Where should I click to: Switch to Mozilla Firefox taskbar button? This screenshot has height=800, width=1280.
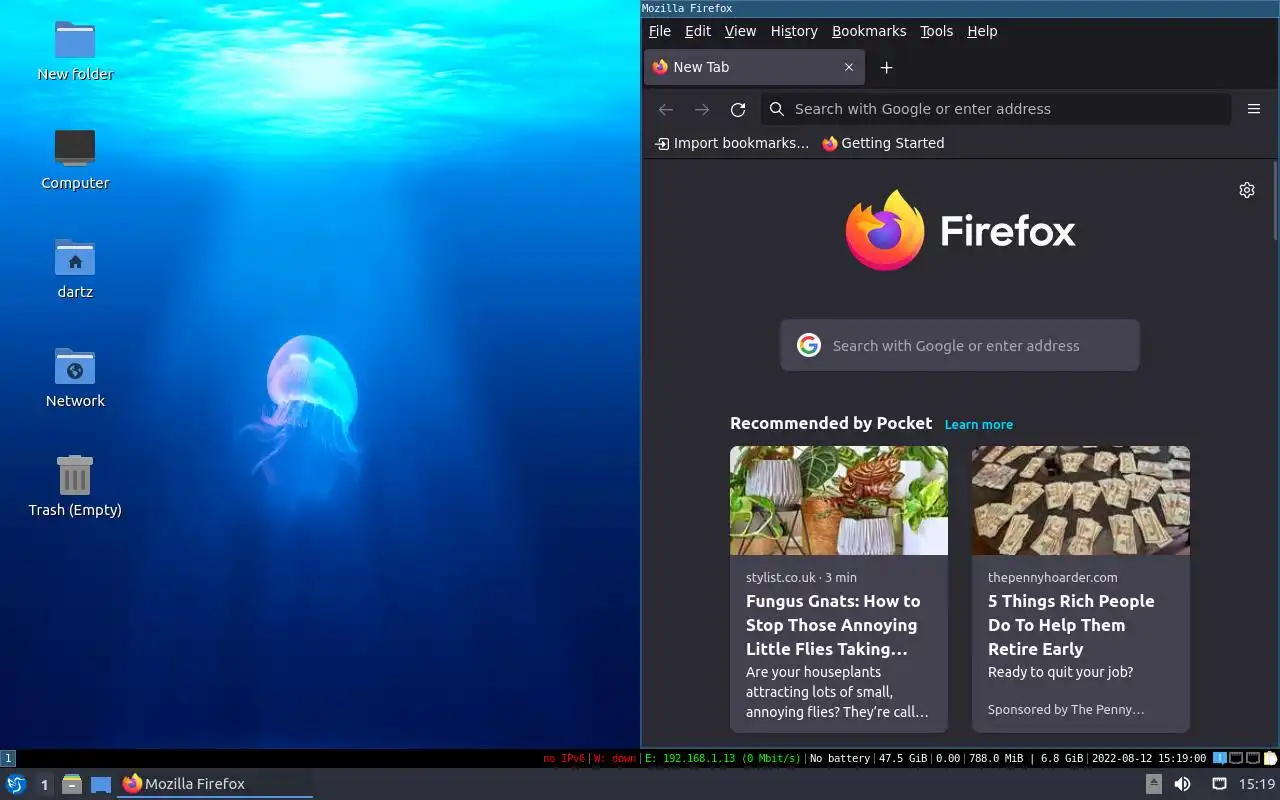click(217, 784)
